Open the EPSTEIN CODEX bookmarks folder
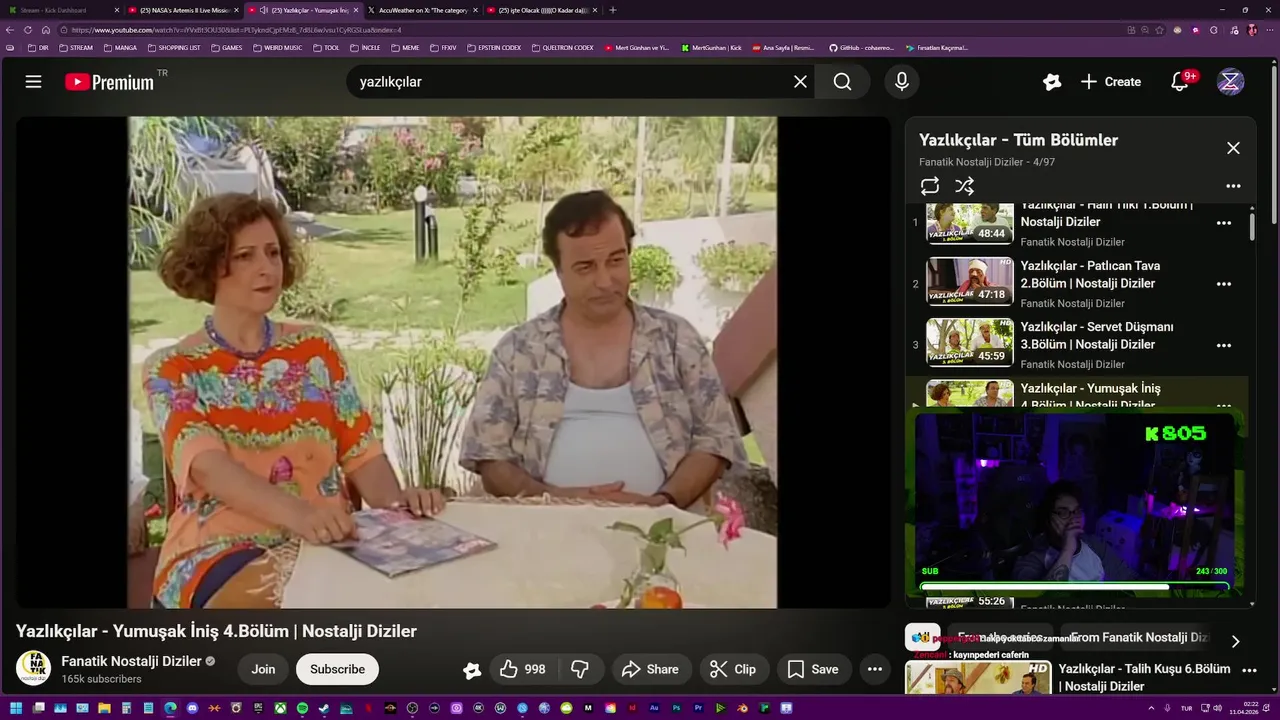Screen dimensions: 1280x720 (x=495, y=47)
